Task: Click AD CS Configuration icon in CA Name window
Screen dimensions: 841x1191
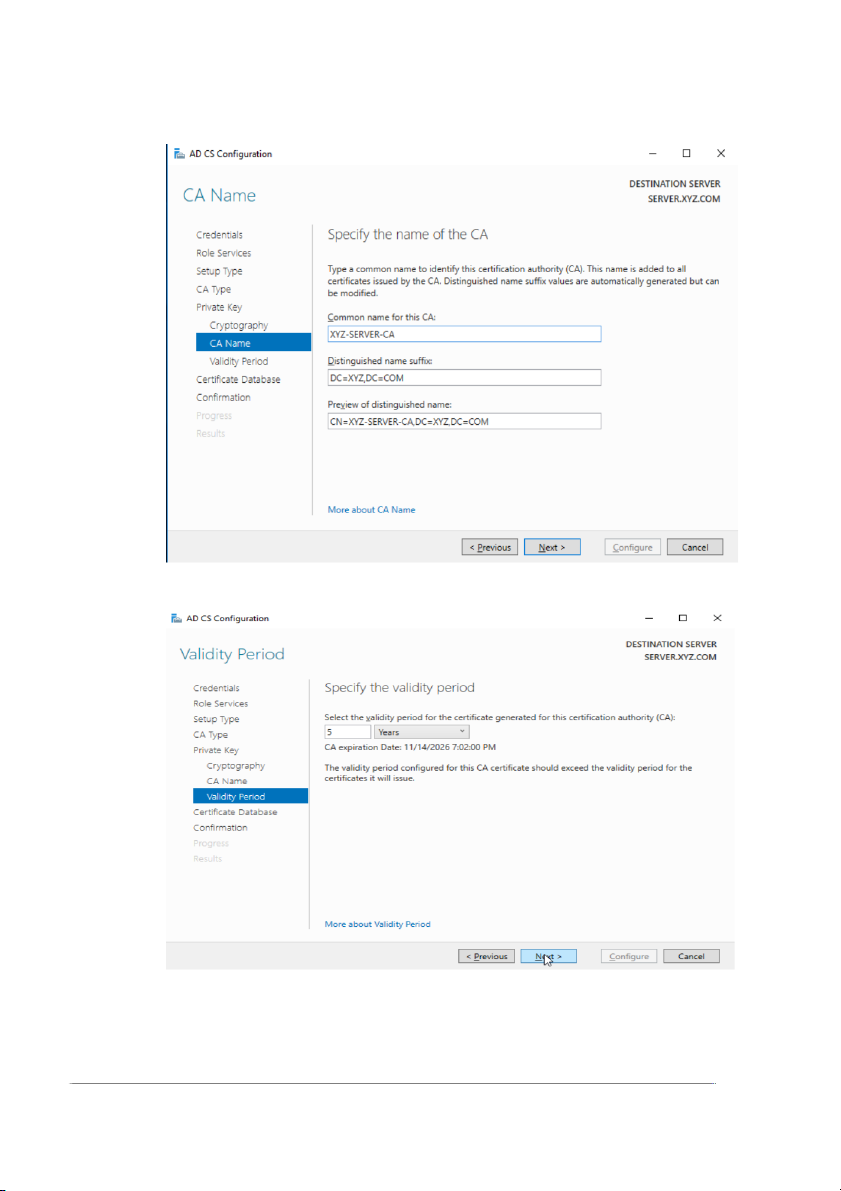Action: click(179, 153)
